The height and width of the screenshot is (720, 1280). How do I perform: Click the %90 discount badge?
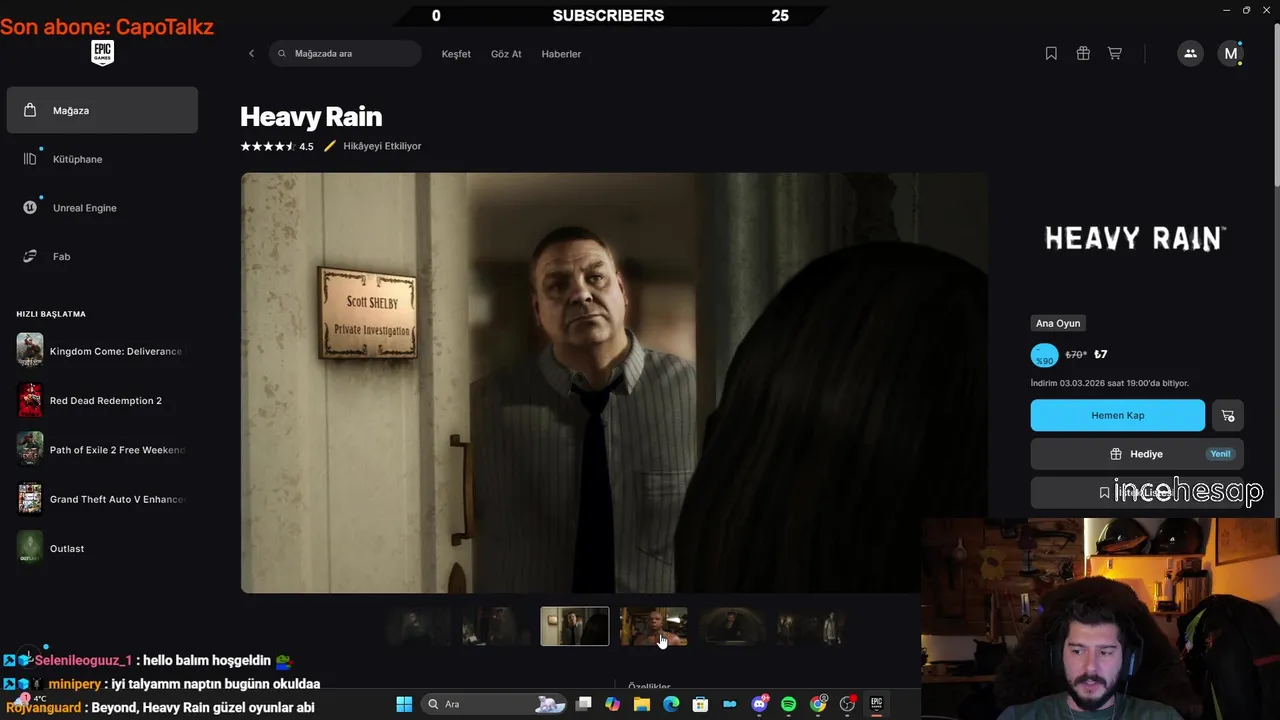pos(1044,355)
